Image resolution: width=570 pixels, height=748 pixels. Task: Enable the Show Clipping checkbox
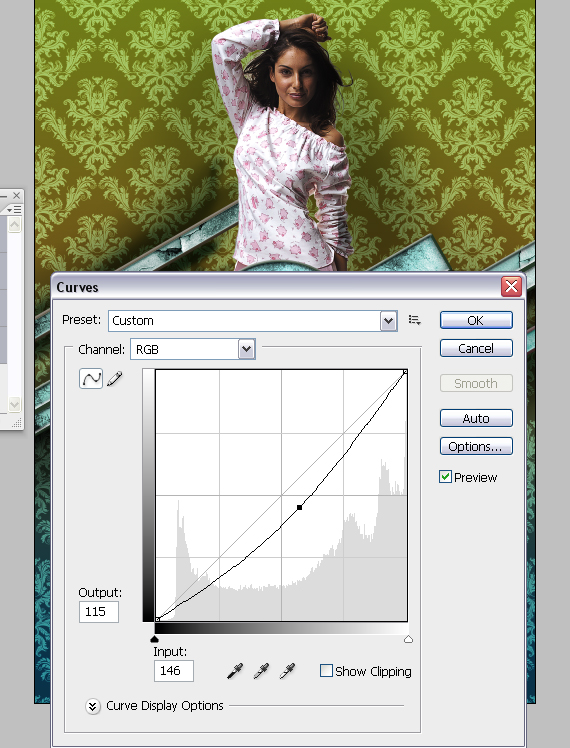click(326, 671)
